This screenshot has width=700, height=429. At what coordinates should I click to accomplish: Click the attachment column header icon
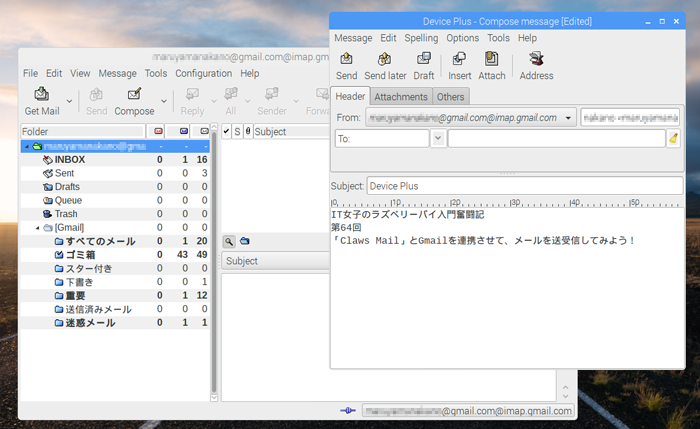(x=248, y=131)
